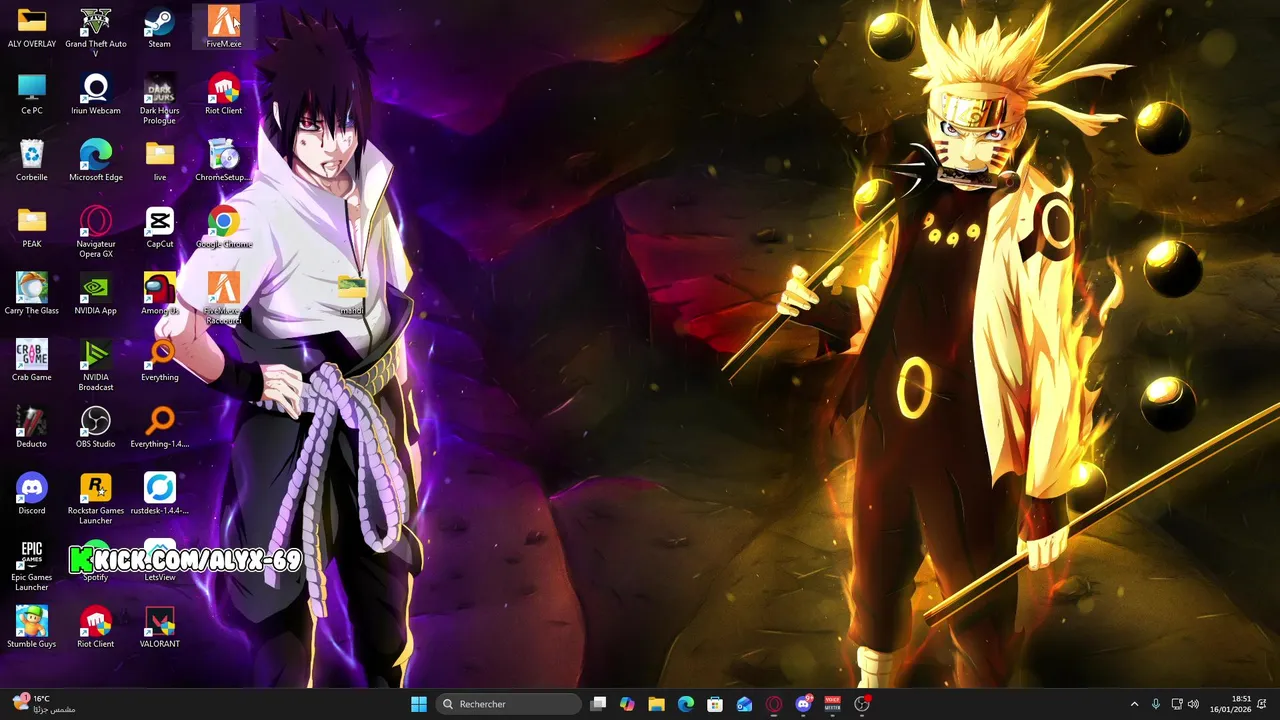Launch the Everything search app icon

(x=159, y=361)
